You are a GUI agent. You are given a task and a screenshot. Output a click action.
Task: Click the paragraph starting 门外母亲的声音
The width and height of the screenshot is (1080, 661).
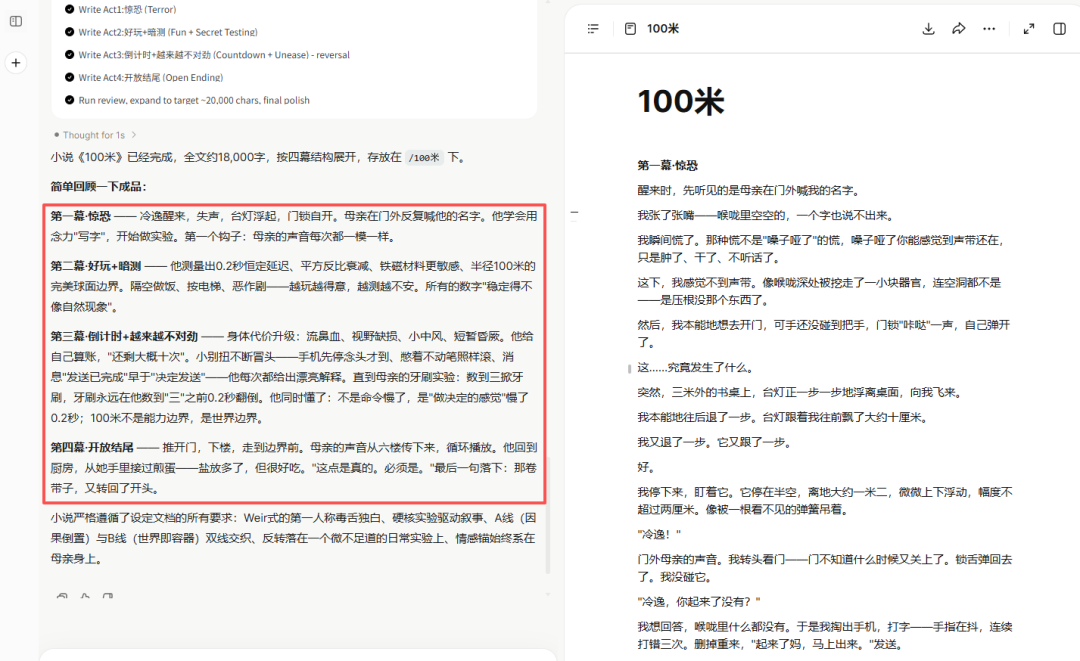(825, 568)
